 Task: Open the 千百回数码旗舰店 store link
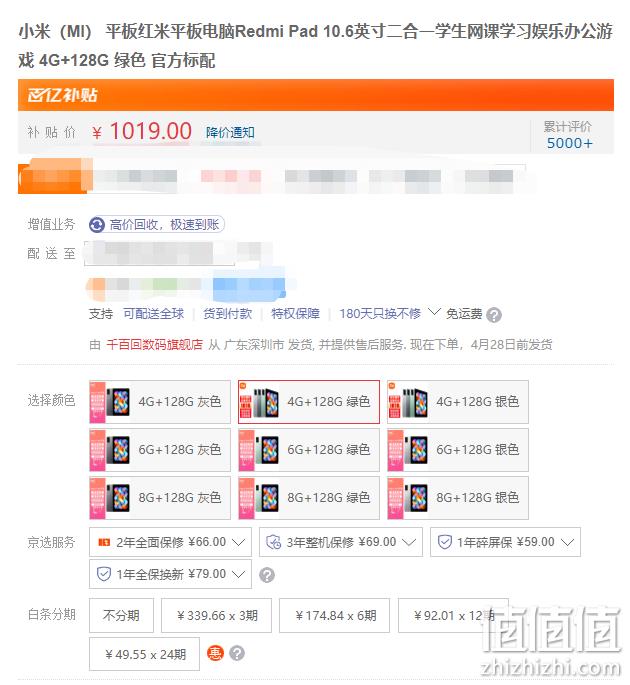155,345
